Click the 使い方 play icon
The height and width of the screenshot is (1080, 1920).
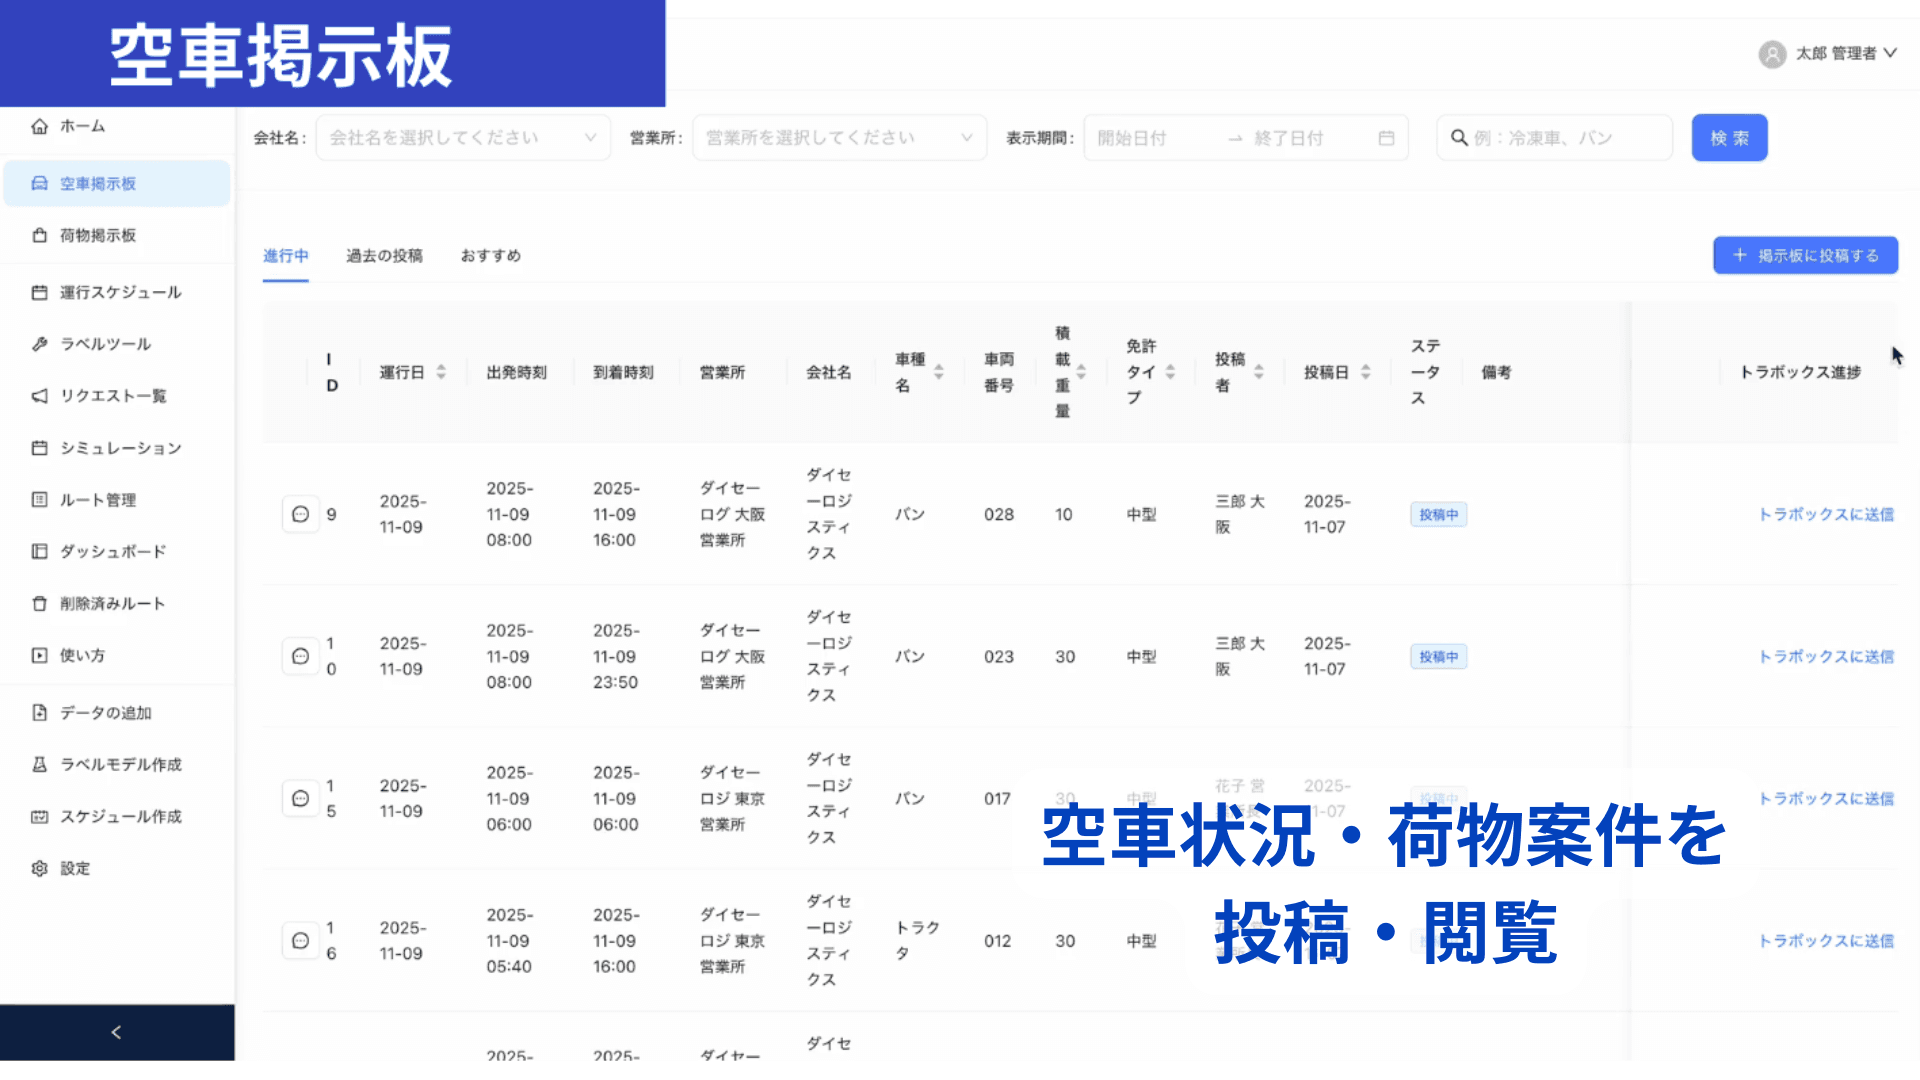[40, 655]
